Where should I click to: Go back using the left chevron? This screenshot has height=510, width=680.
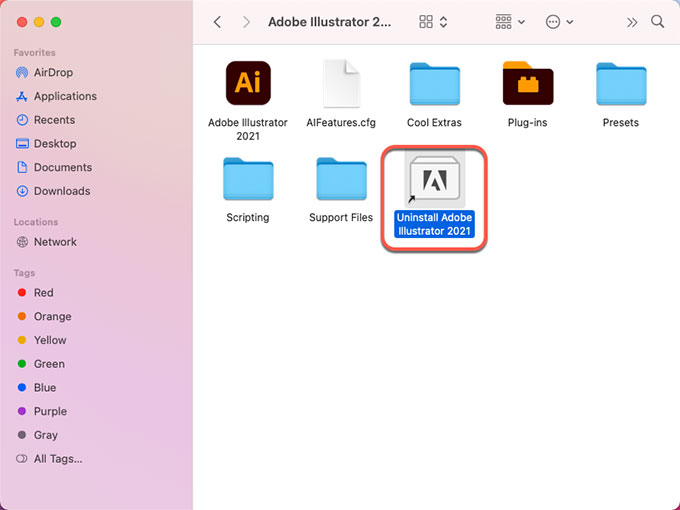click(217, 22)
